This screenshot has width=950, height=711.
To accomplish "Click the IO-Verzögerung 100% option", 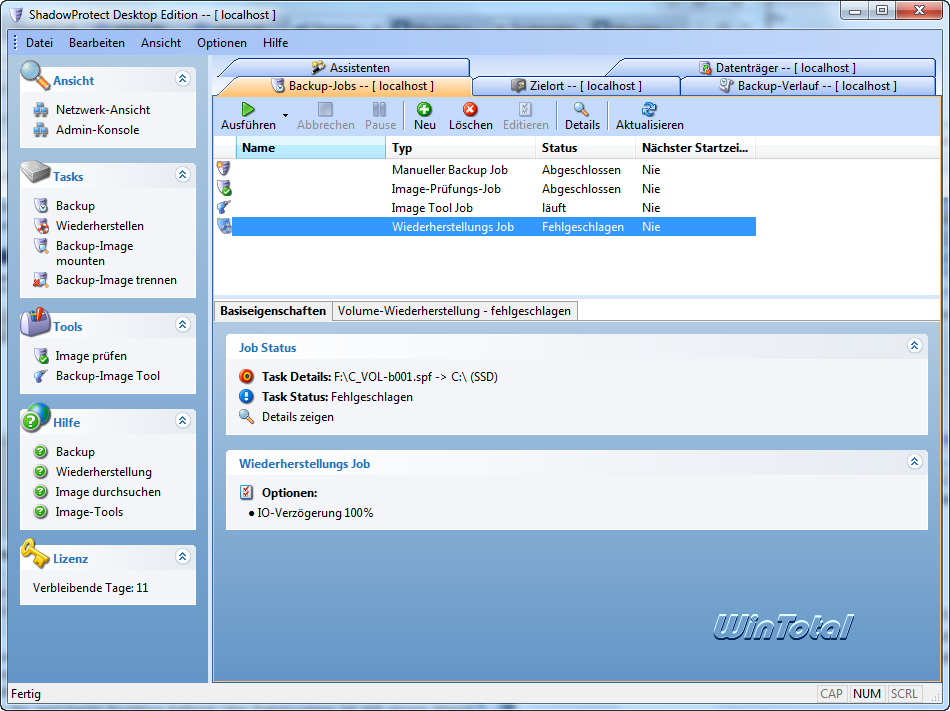I will (x=315, y=513).
